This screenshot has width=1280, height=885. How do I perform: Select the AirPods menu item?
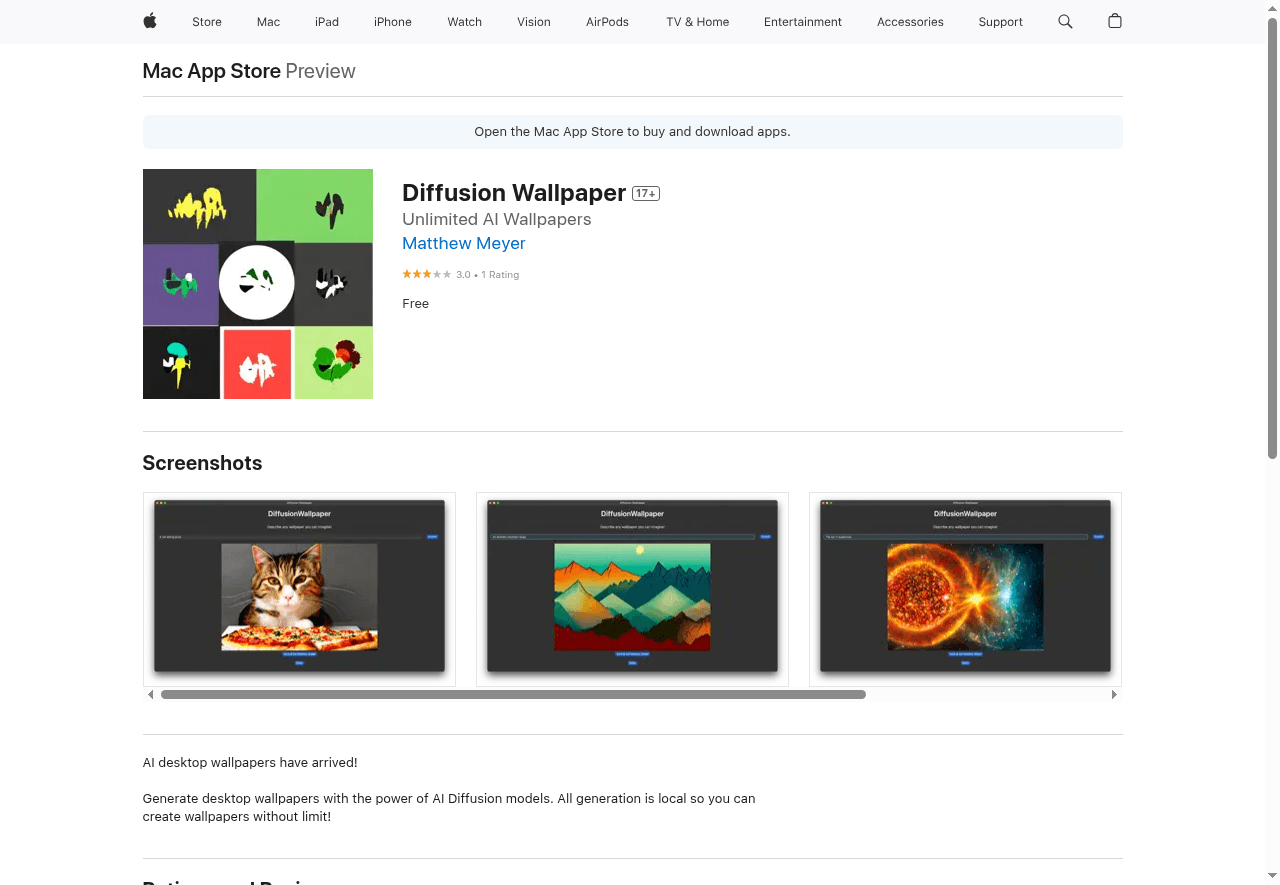click(x=607, y=21)
